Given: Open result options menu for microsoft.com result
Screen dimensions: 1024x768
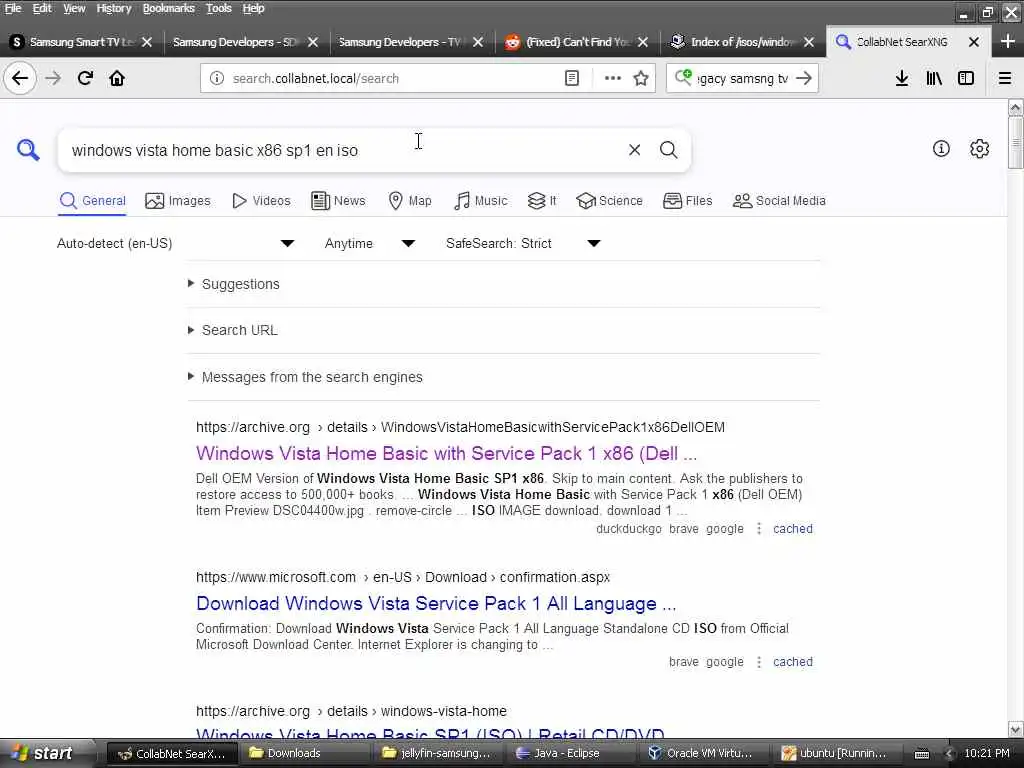Looking at the screenshot, I should [758, 662].
